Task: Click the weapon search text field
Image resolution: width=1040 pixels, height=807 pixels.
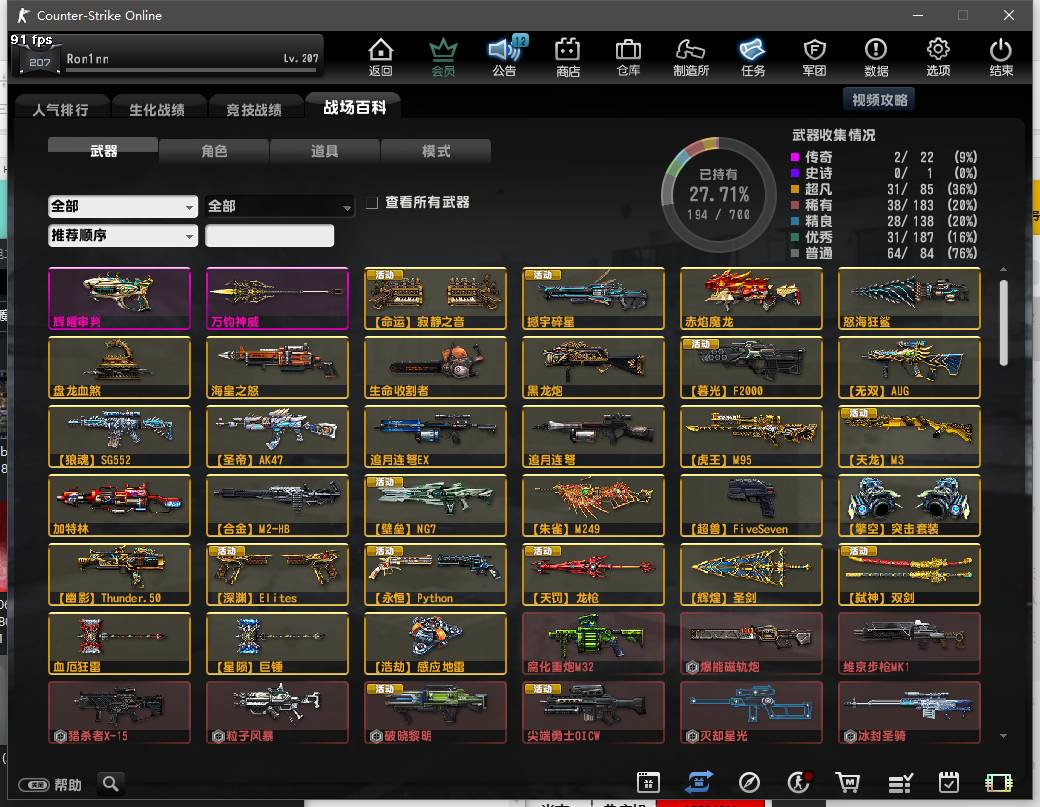Action: pos(269,235)
